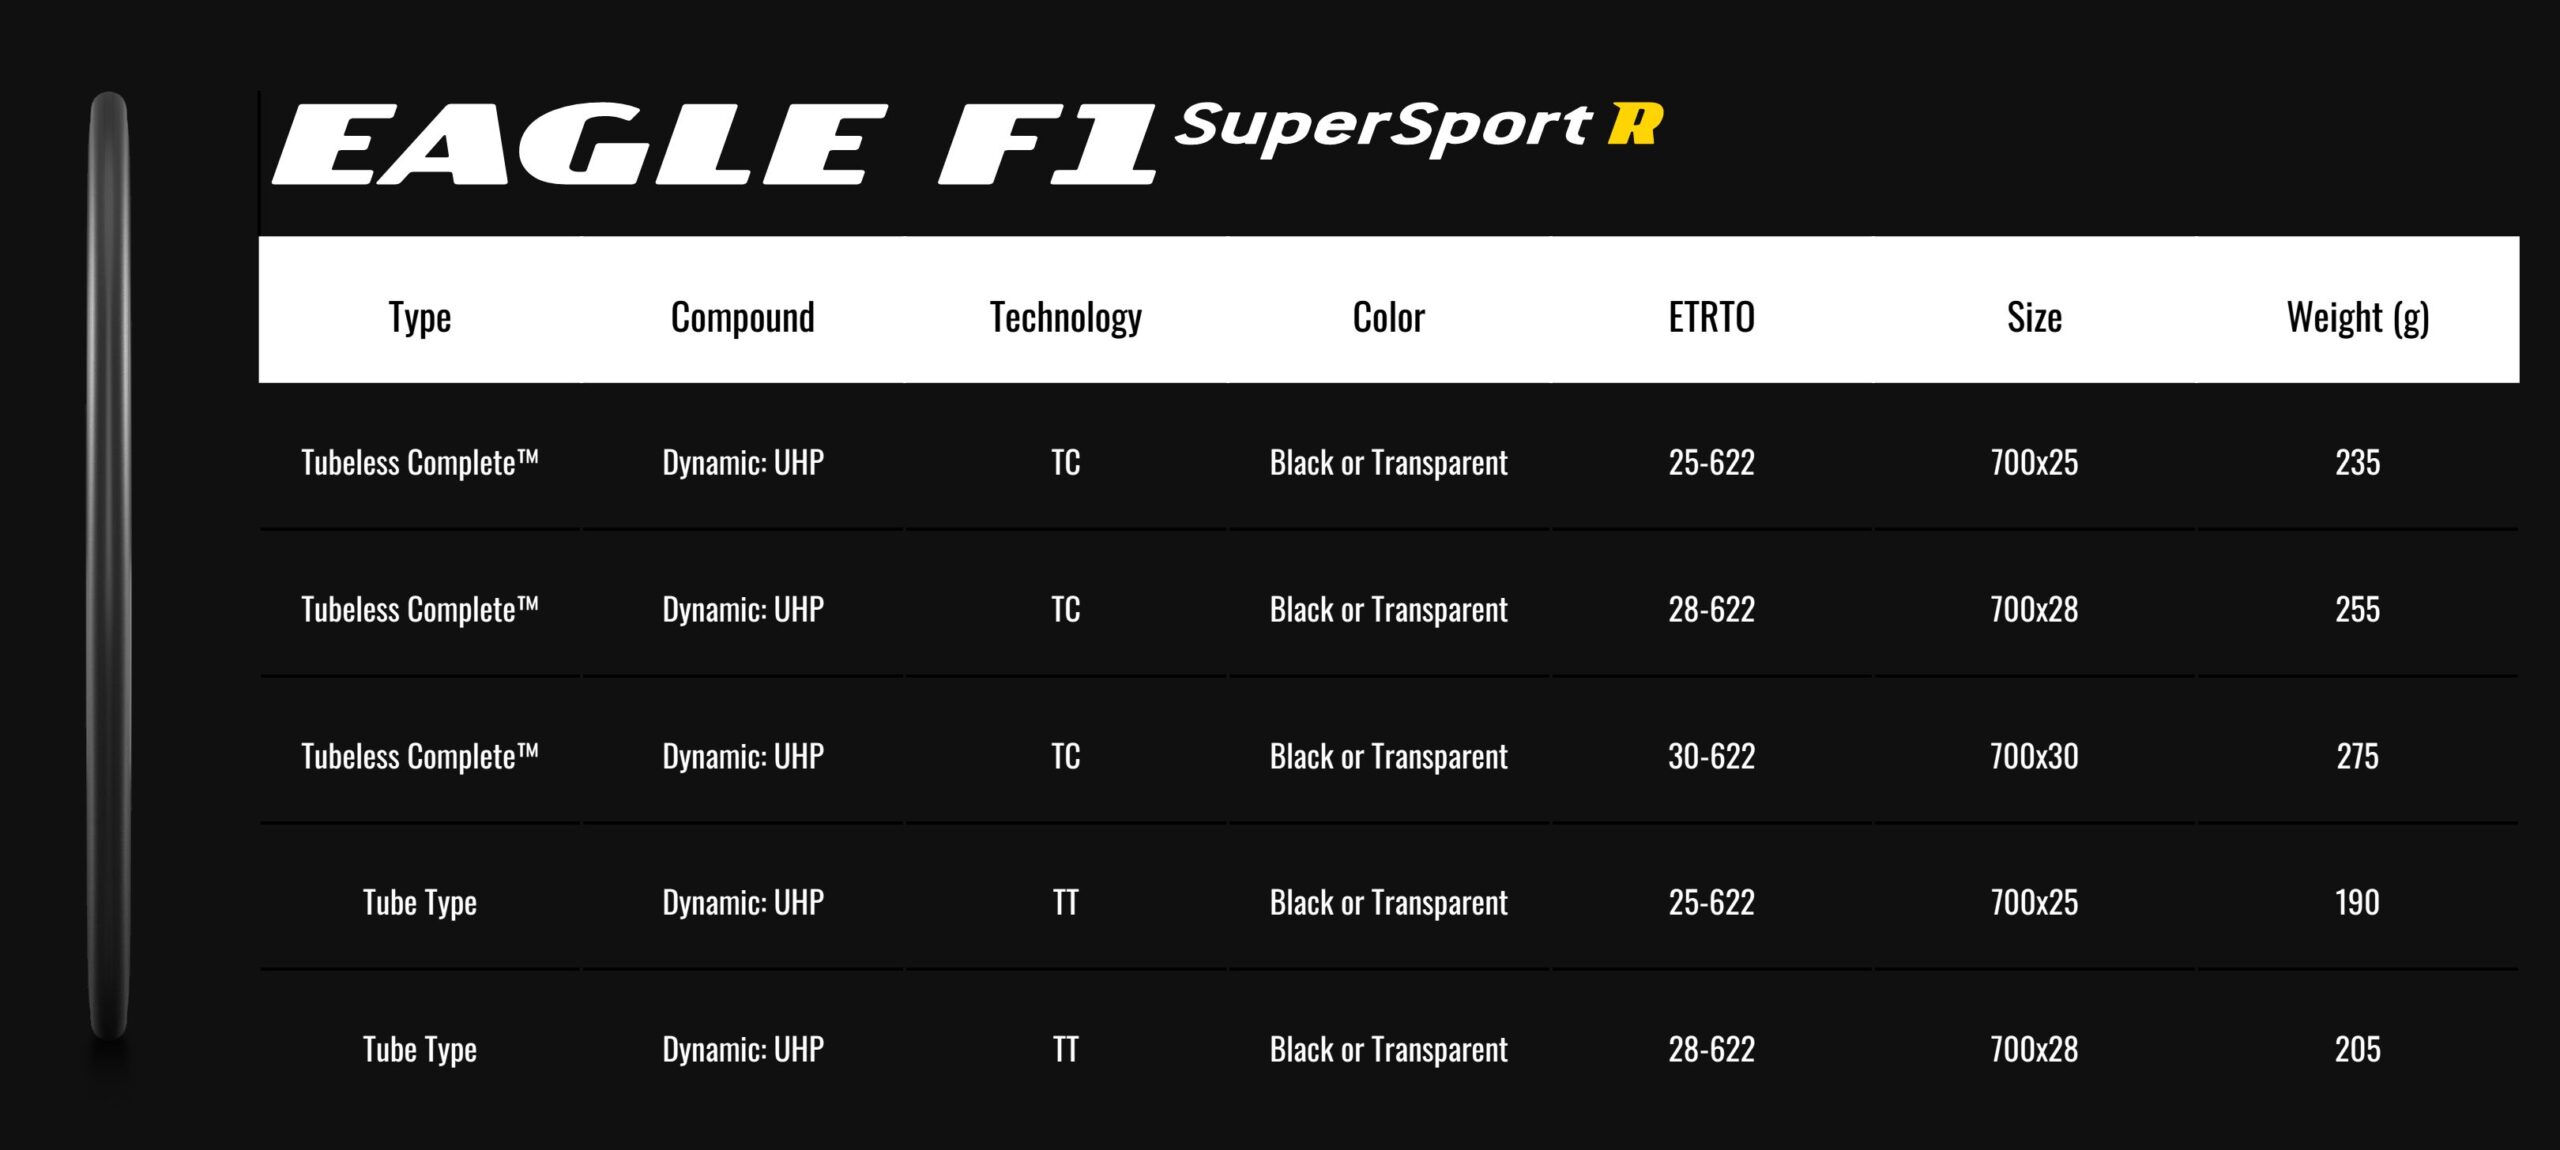Select the 205 weight cell
The width and height of the screenshot is (2560, 1150).
(2358, 1049)
